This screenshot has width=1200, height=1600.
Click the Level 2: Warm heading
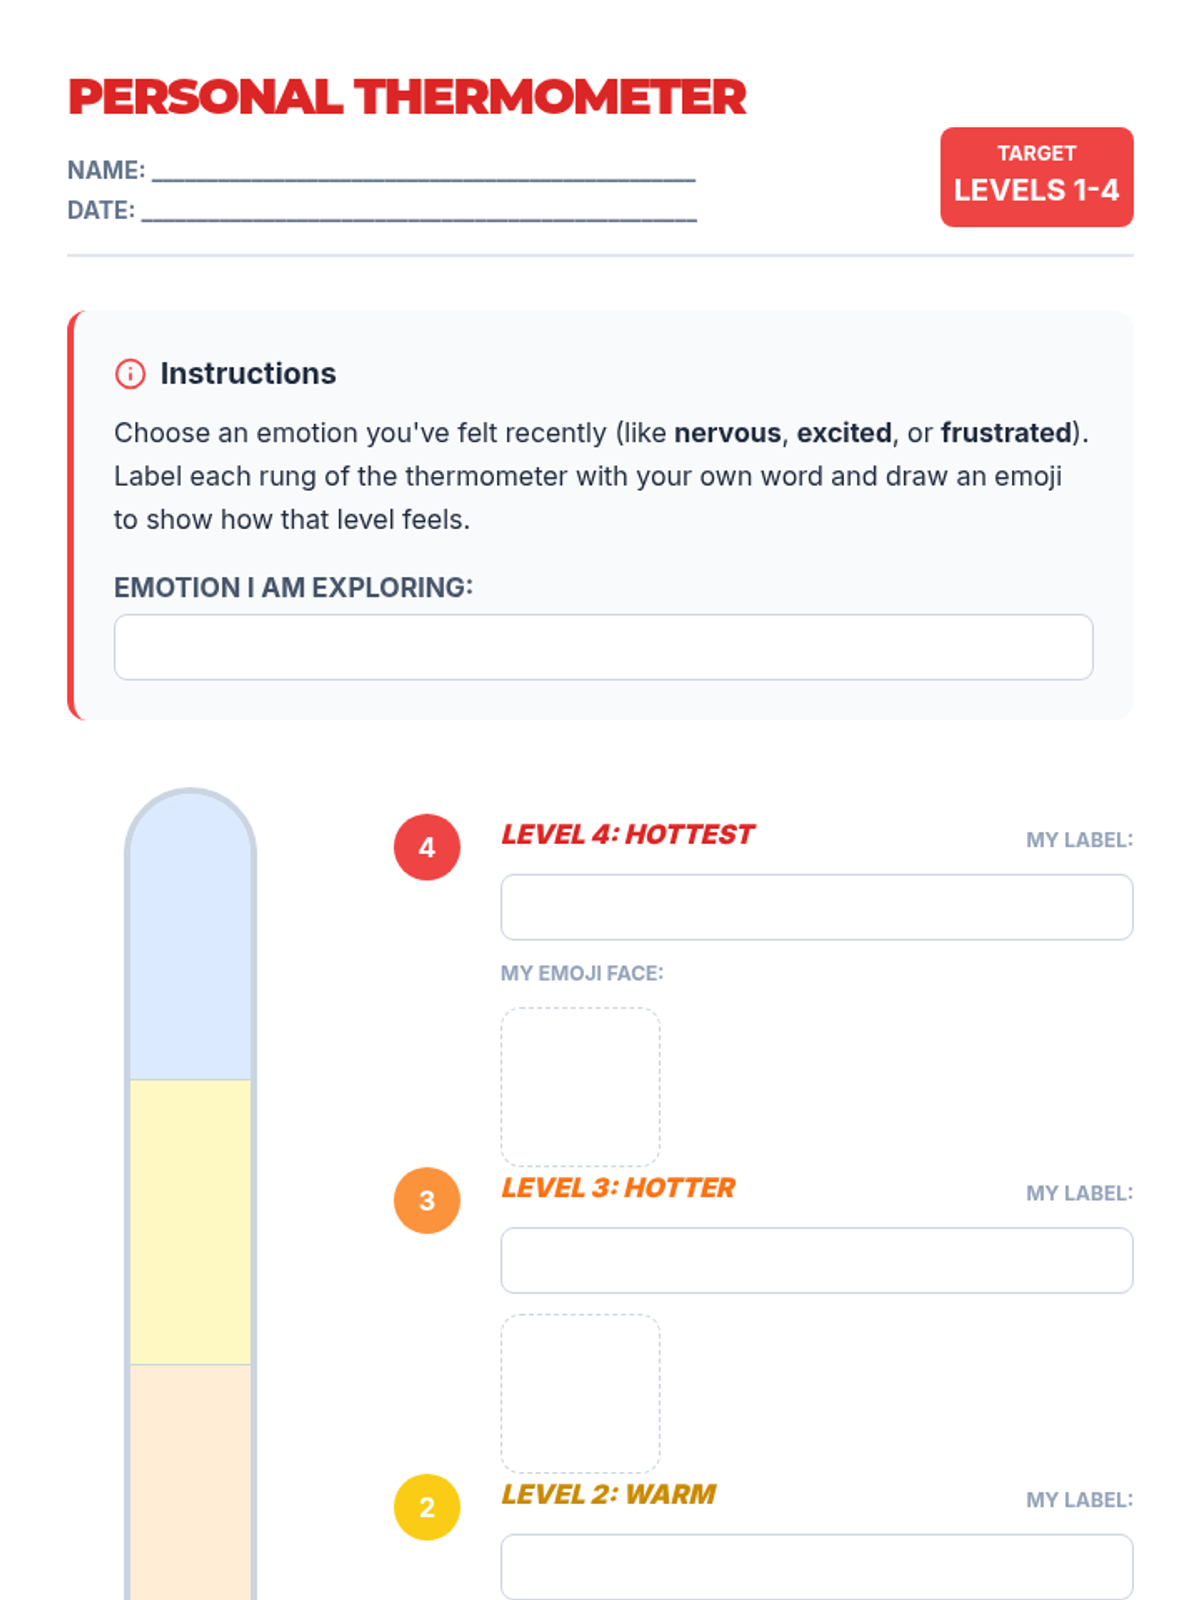(x=608, y=1494)
